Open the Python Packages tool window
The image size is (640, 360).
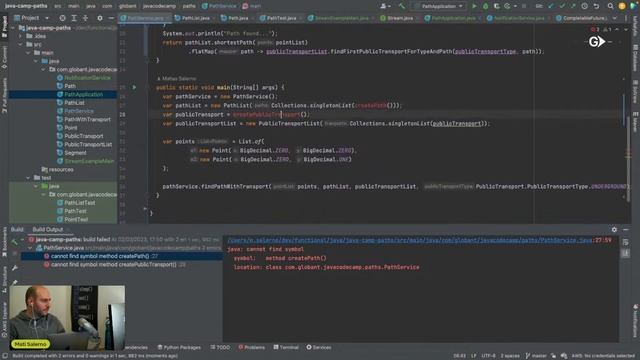(x=179, y=347)
